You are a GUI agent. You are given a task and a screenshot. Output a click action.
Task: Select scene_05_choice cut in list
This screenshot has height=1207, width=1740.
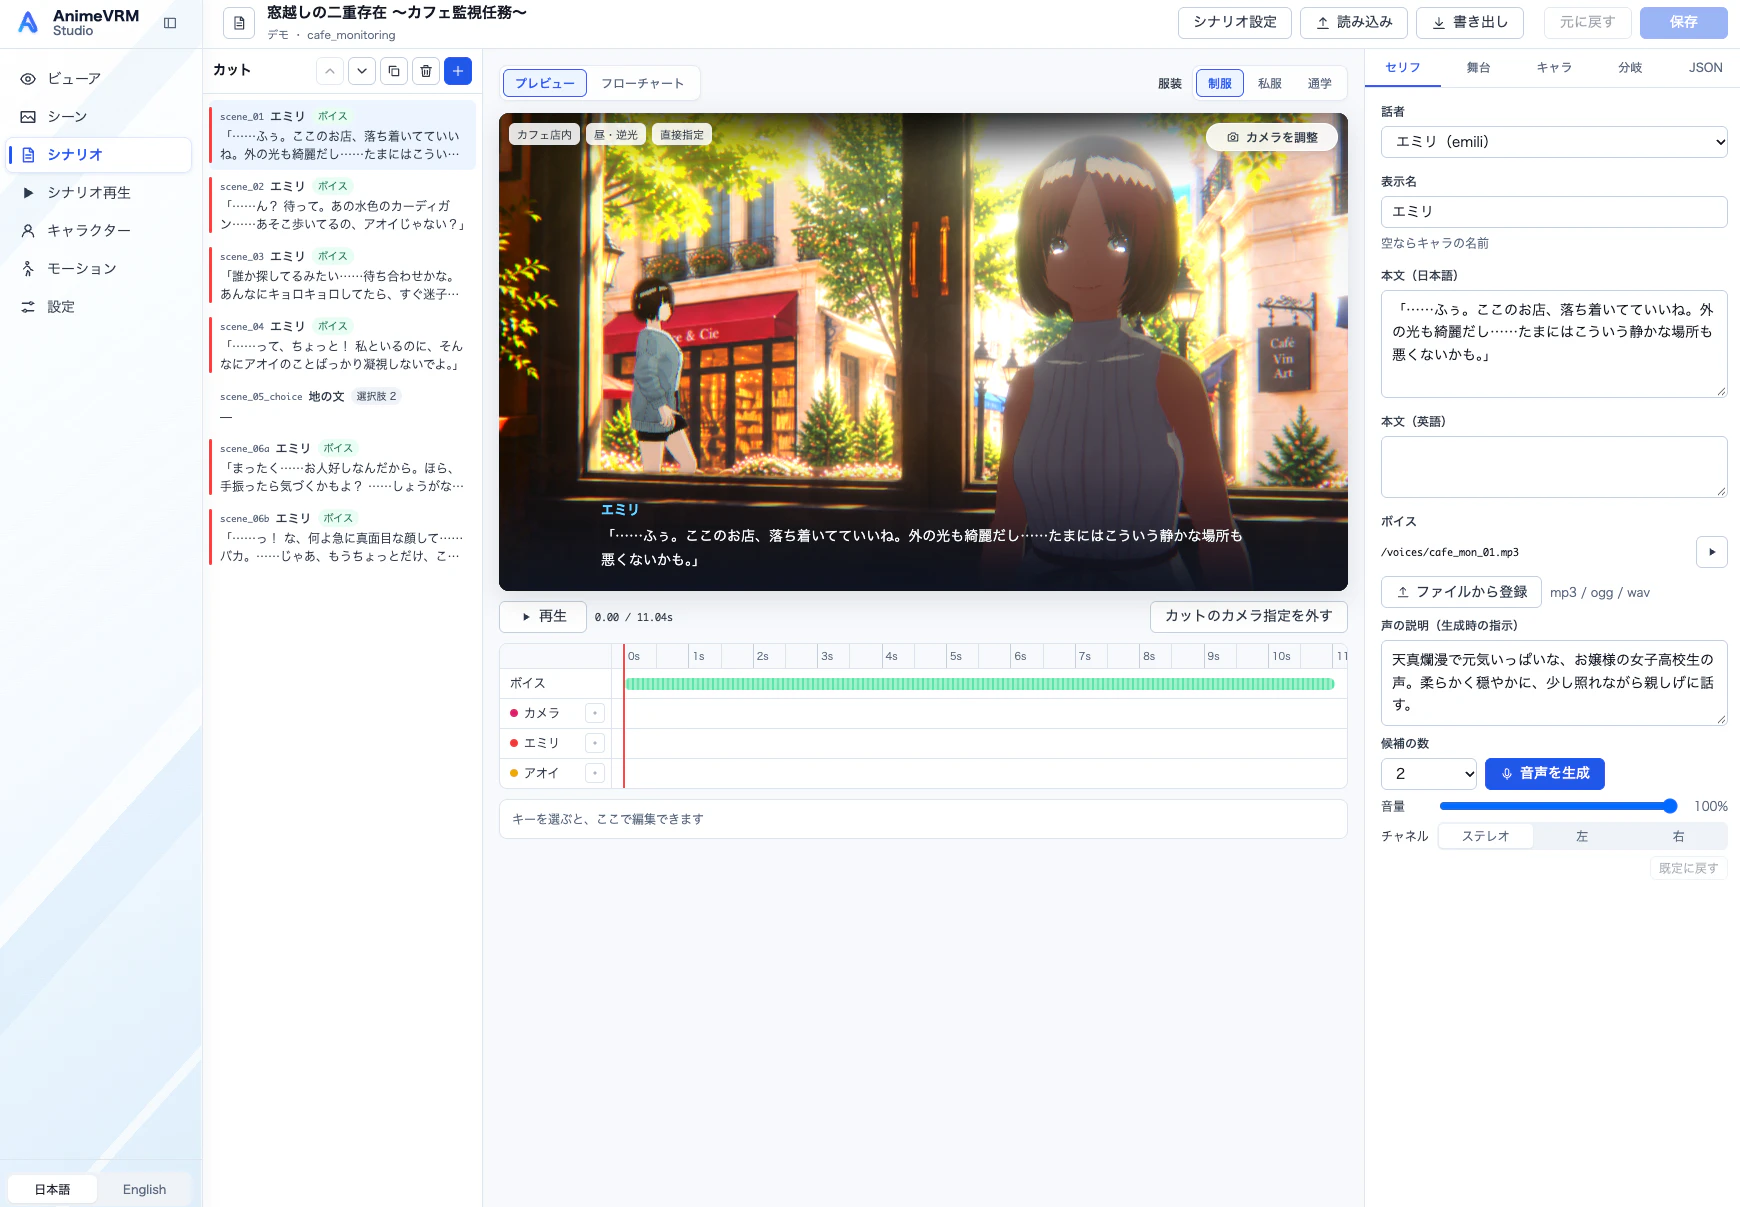[342, 406]
